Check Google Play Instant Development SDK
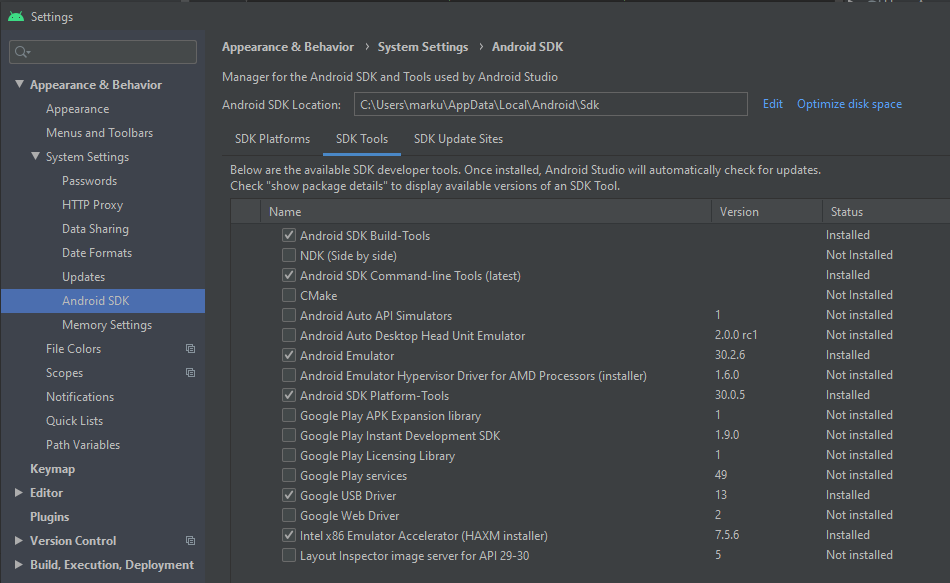950x583 pixels. point(289,435)
